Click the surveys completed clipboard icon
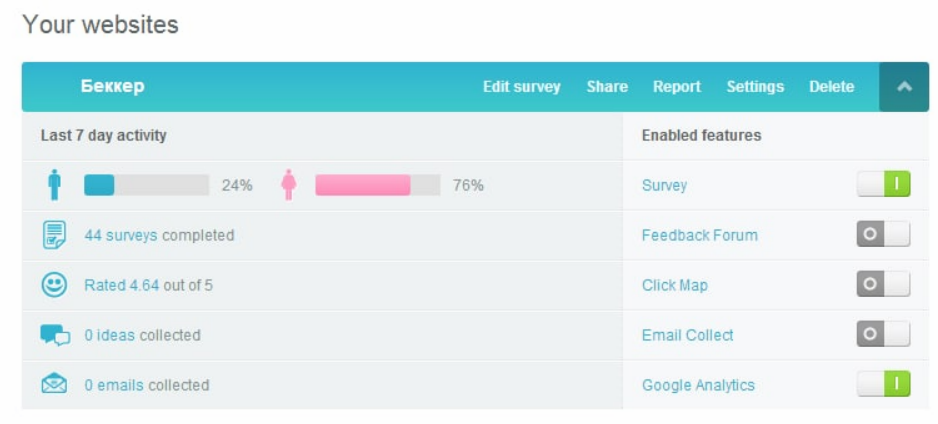The height and width of the screenshot is (424, 938). 54,235
